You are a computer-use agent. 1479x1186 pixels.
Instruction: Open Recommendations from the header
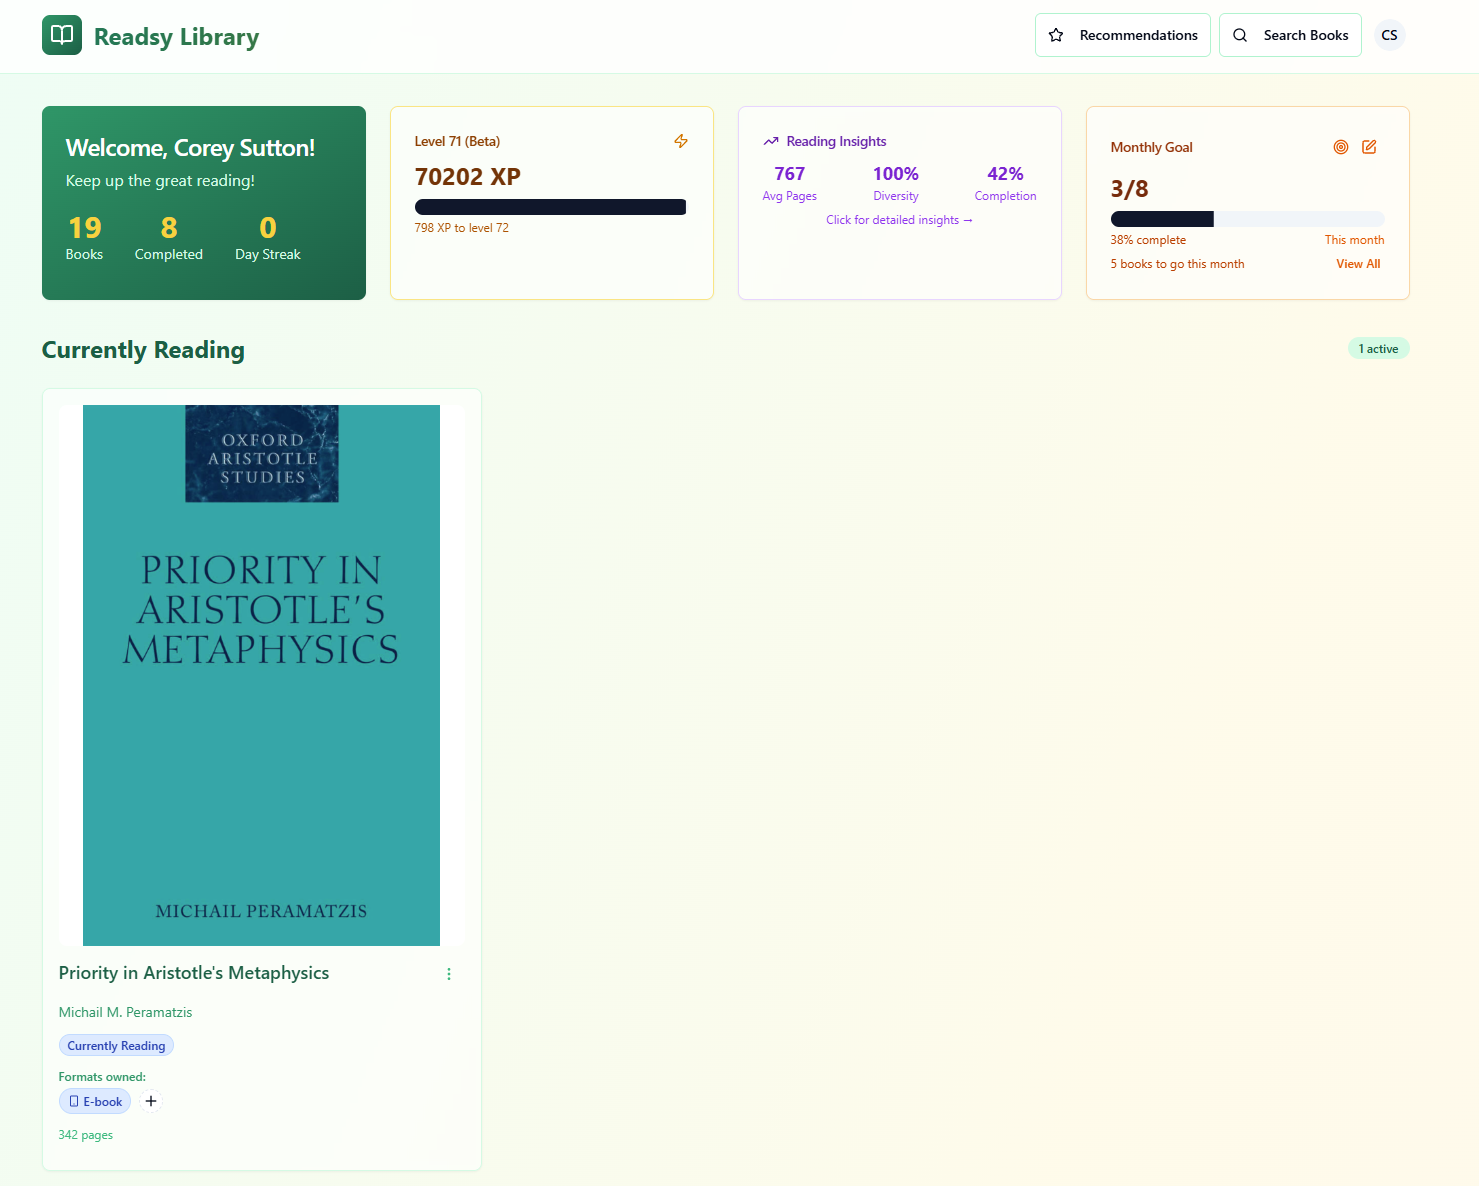tap(1122, 35)
